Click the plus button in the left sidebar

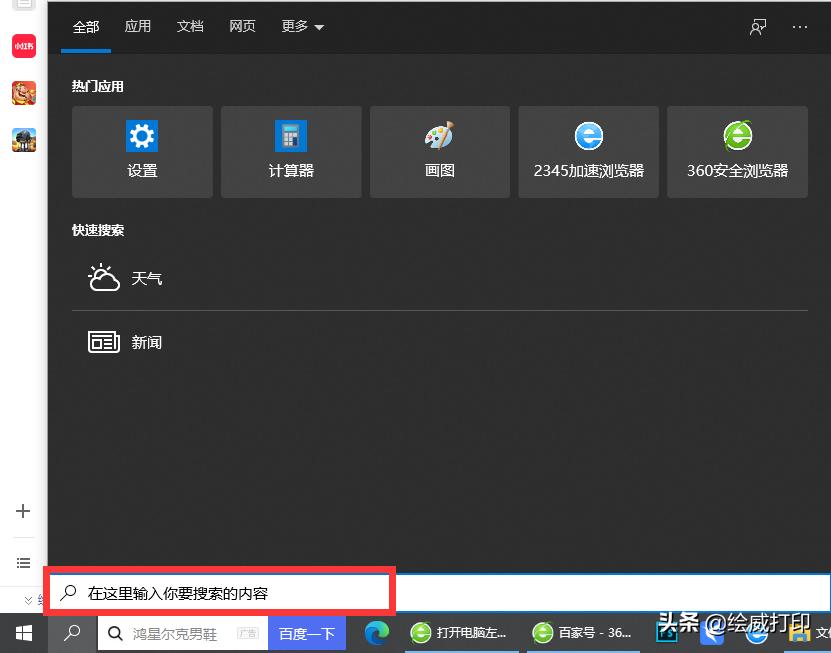pyautogui.click(x=23, y=511)
